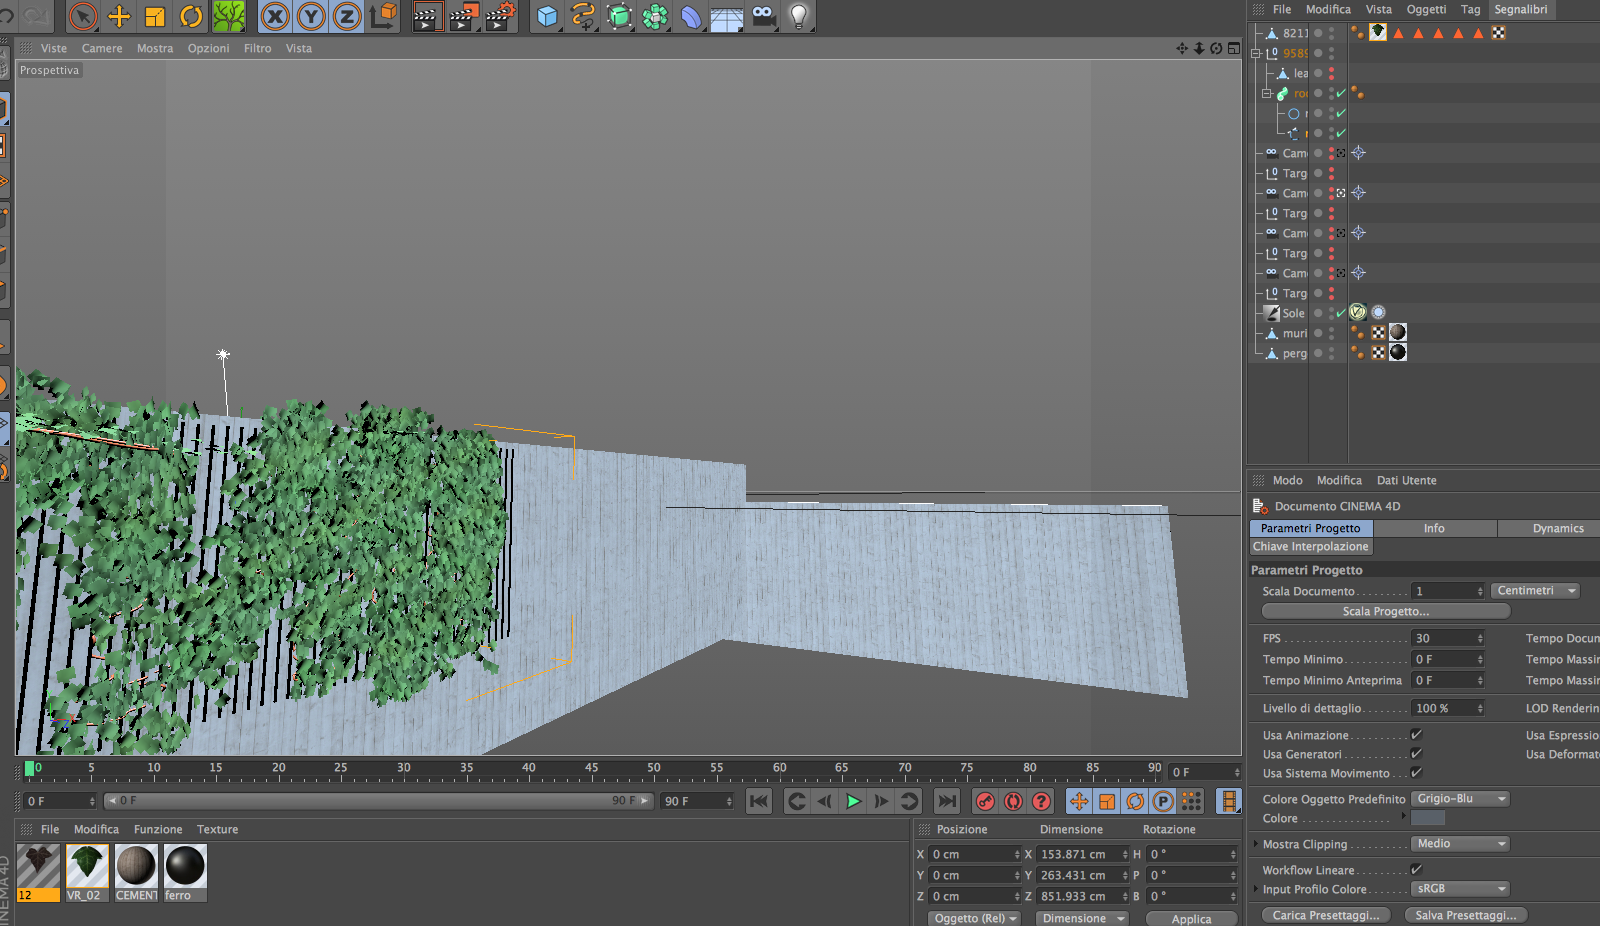Choose the Rotate tool in top toolbar
The height and width of the screenshot is (926, 1600).
(x=191, y=16)
